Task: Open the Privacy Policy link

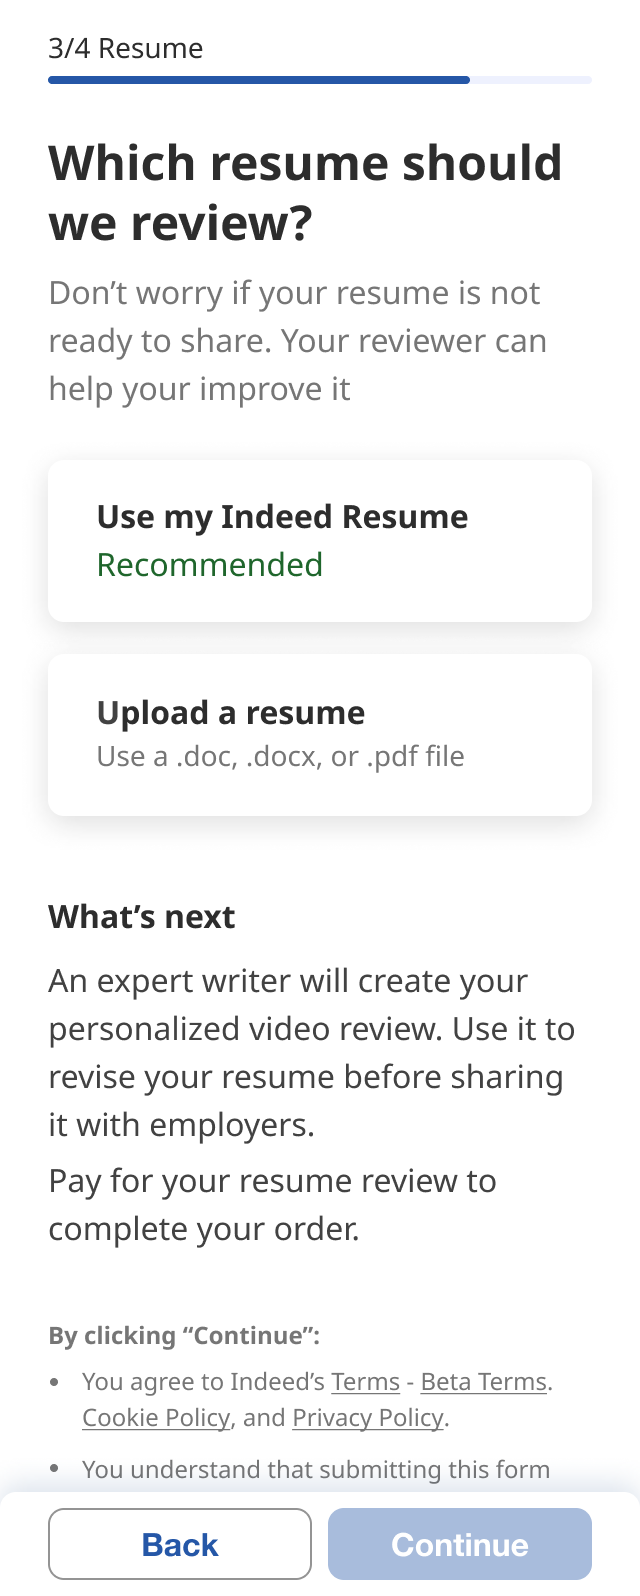Action: pos(368,1418)
